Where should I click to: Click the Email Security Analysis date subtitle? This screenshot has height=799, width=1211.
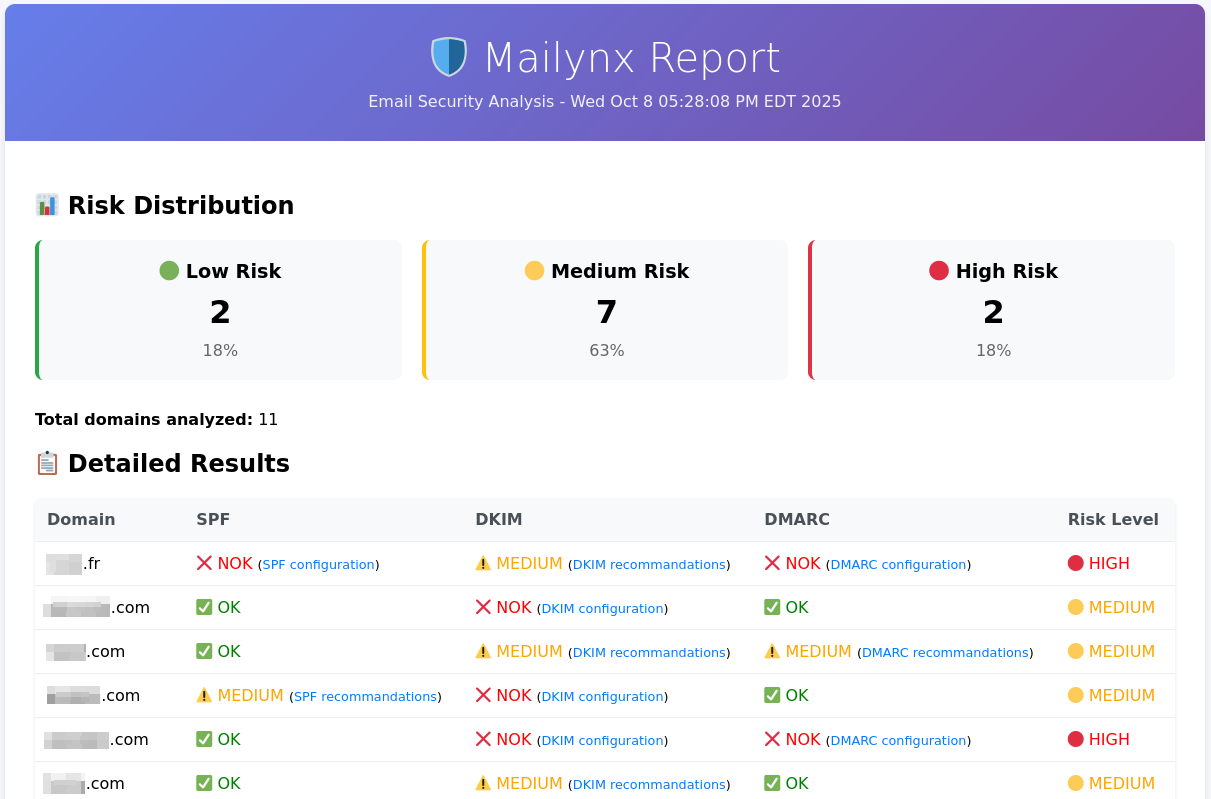pos(605,101)
